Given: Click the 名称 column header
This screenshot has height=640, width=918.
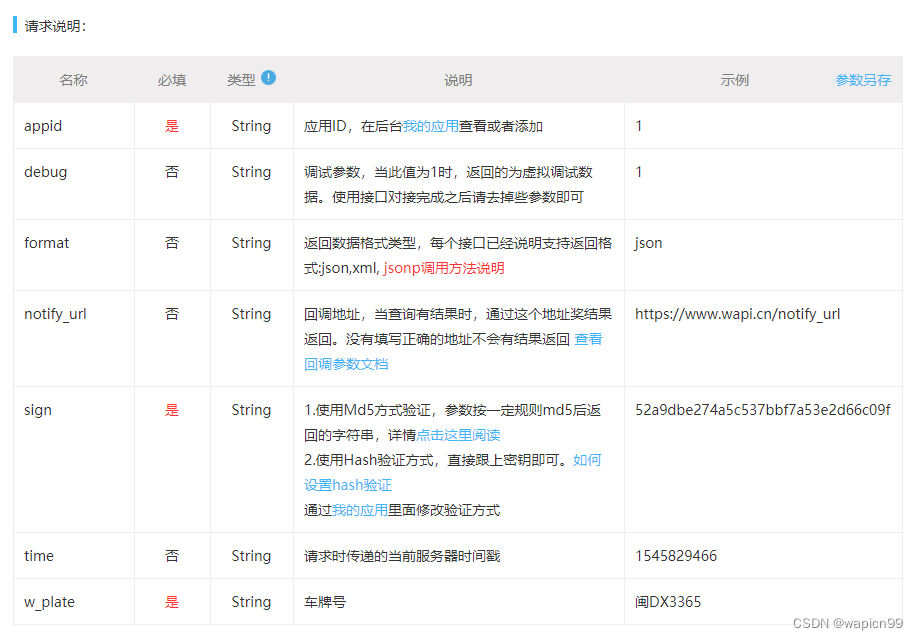Looking at the screenshot, I should pyautogui.click(x=73, y=80).
